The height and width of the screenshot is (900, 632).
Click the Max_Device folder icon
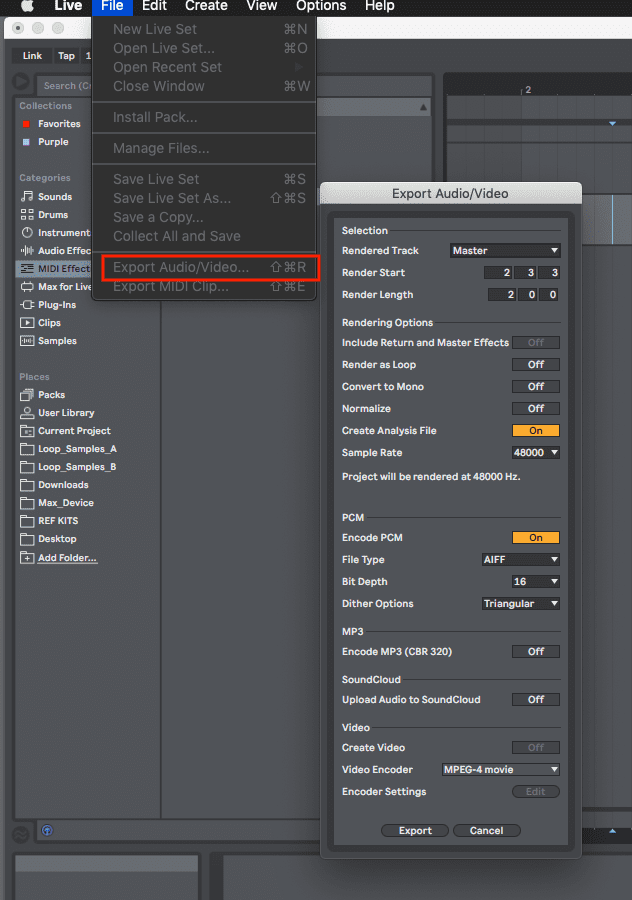pyautogui.click(x=27, y=503)
